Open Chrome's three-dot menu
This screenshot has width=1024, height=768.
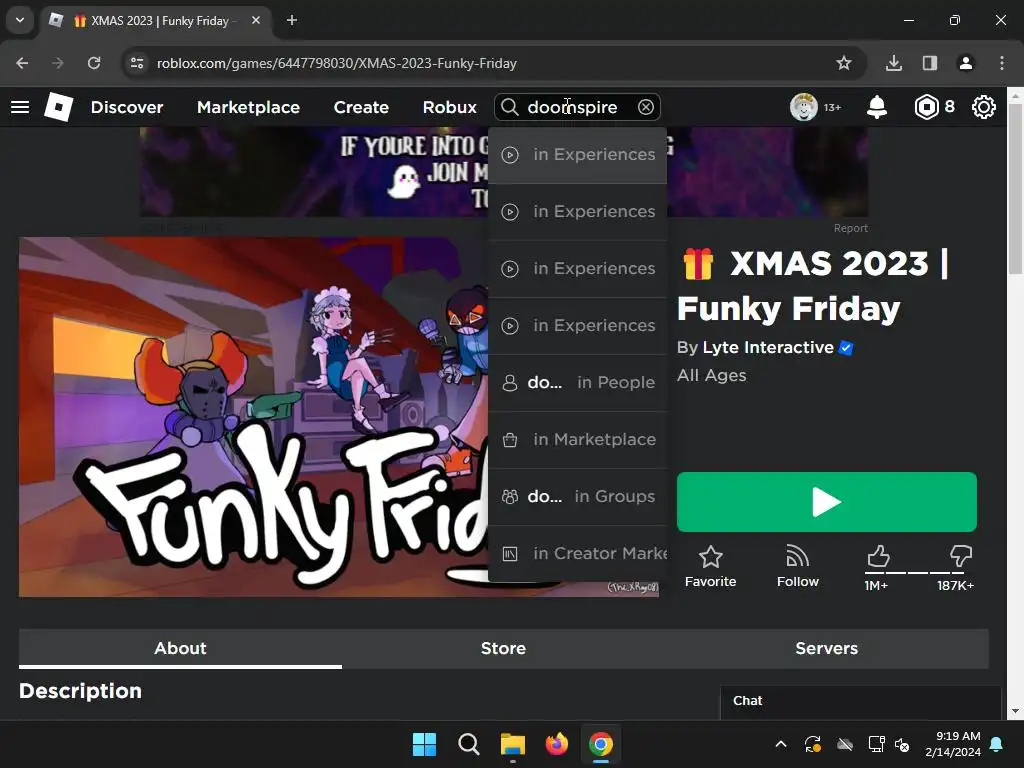pos(1001,63)
